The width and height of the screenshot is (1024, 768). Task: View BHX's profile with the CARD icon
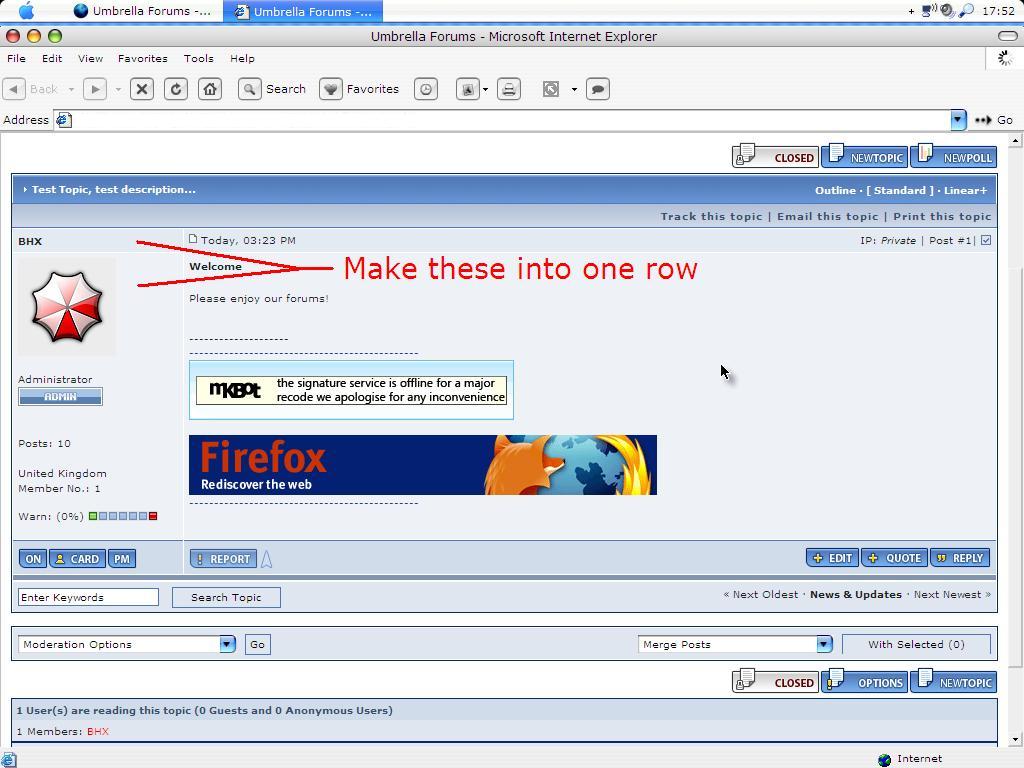tap(77, 558)
